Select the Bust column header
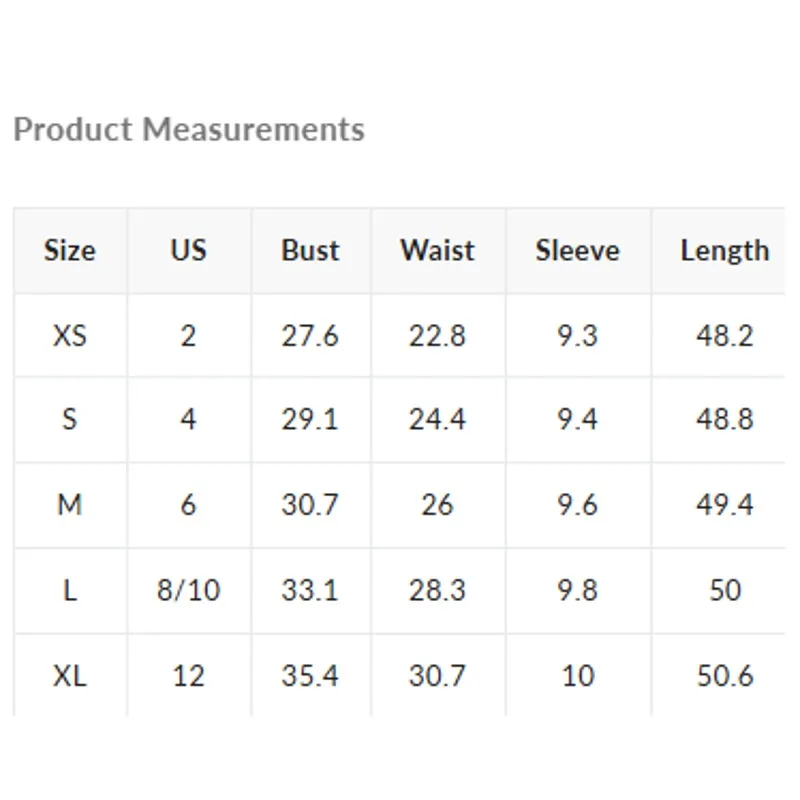 pos(310,250)
